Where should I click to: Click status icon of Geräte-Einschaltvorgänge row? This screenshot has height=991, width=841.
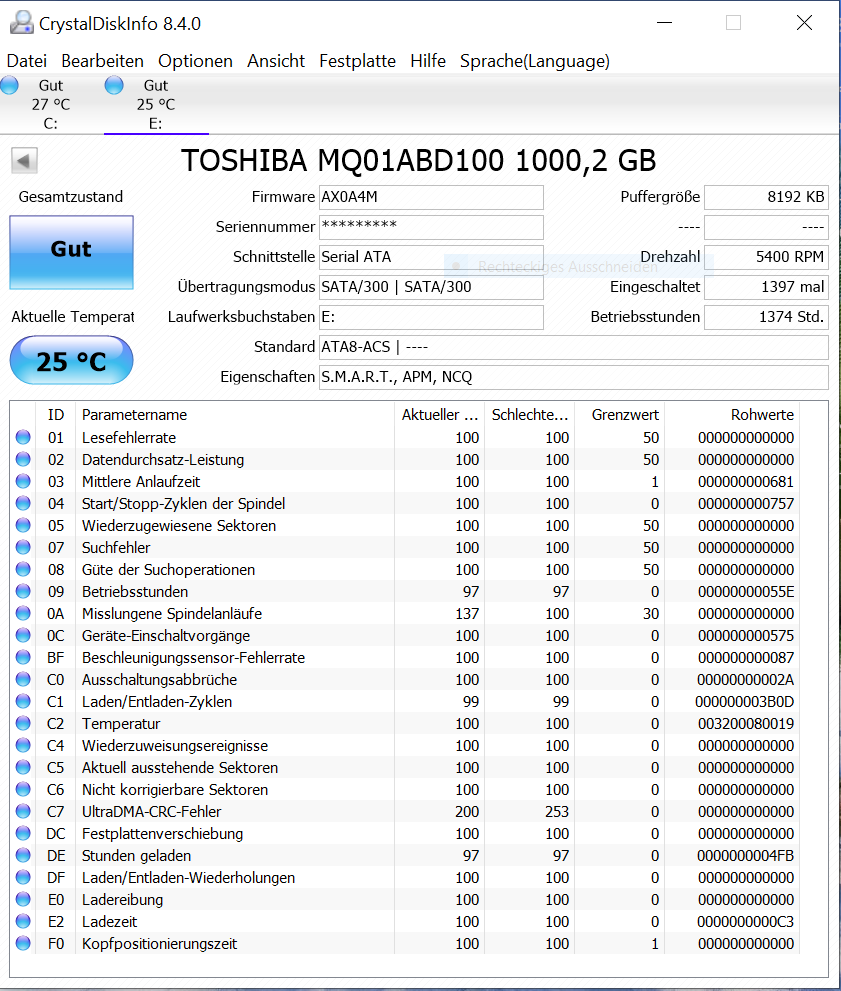pyautogui.click(x=23, y=635)
